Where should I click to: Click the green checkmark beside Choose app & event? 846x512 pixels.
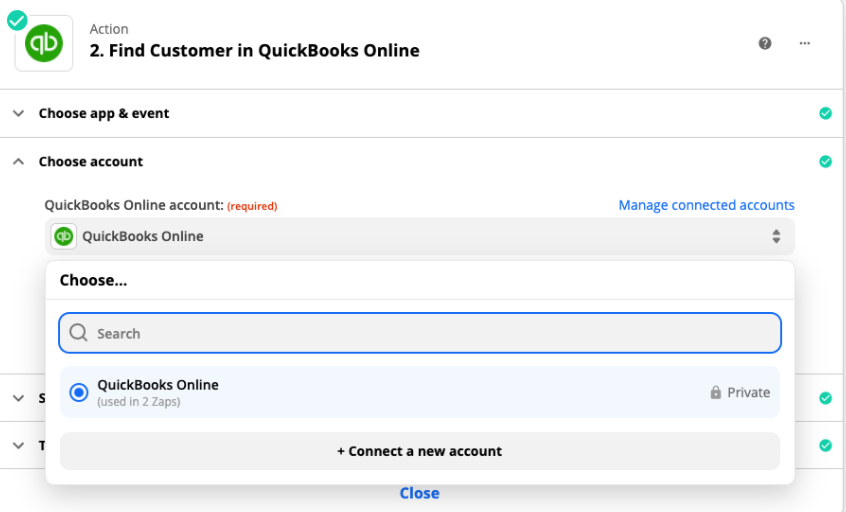pos(825,113)
